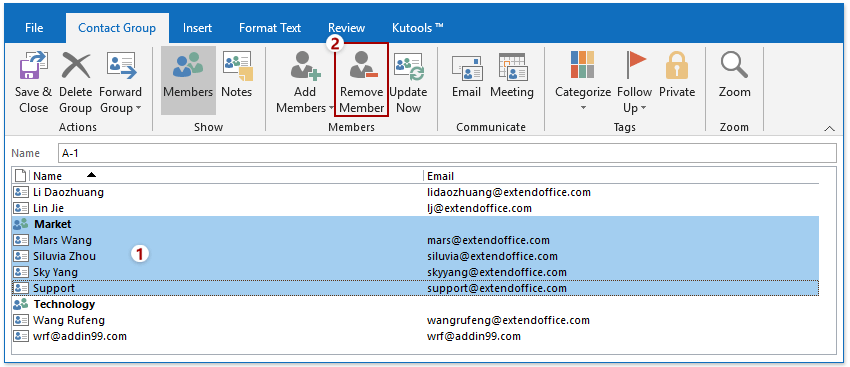
Task: Open the Forward Group dropdown arrow
Action: (x=138, y=108)
